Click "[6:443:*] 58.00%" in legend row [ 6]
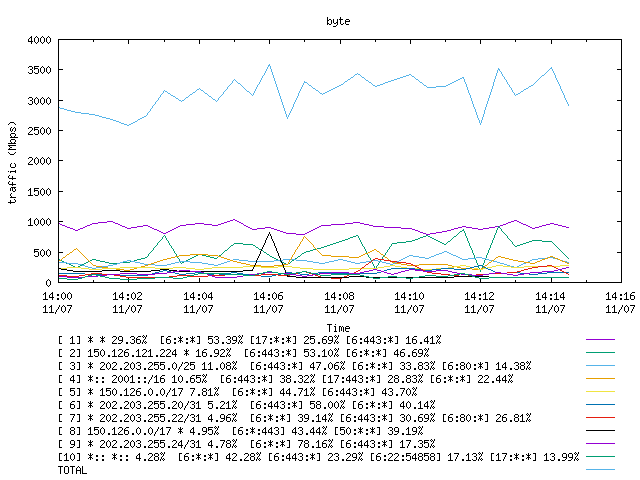640x480 pixels. pyautogui.click(x=297, y=405)
